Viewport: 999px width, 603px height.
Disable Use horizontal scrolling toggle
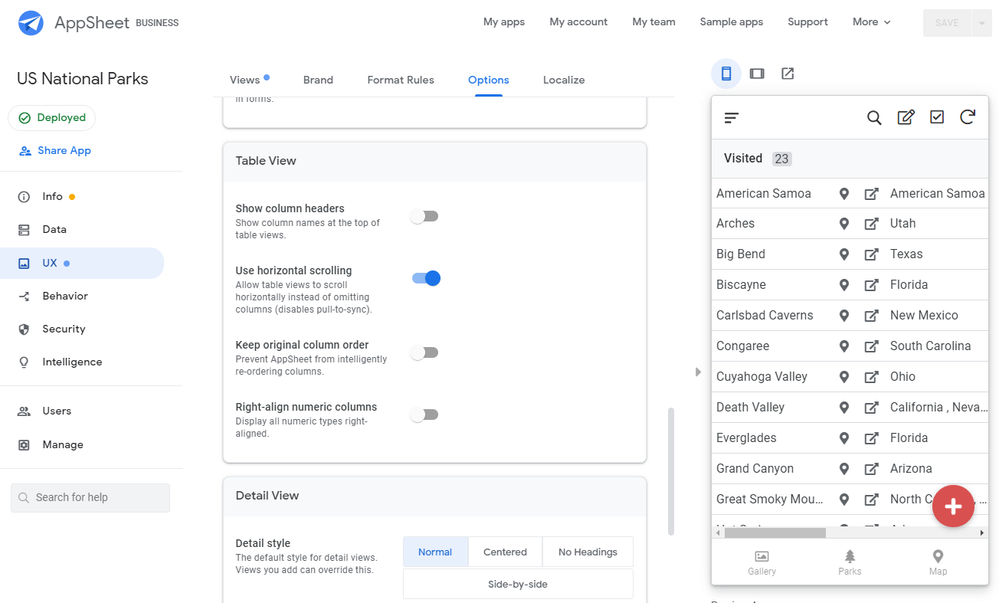[x=426, y=279]
